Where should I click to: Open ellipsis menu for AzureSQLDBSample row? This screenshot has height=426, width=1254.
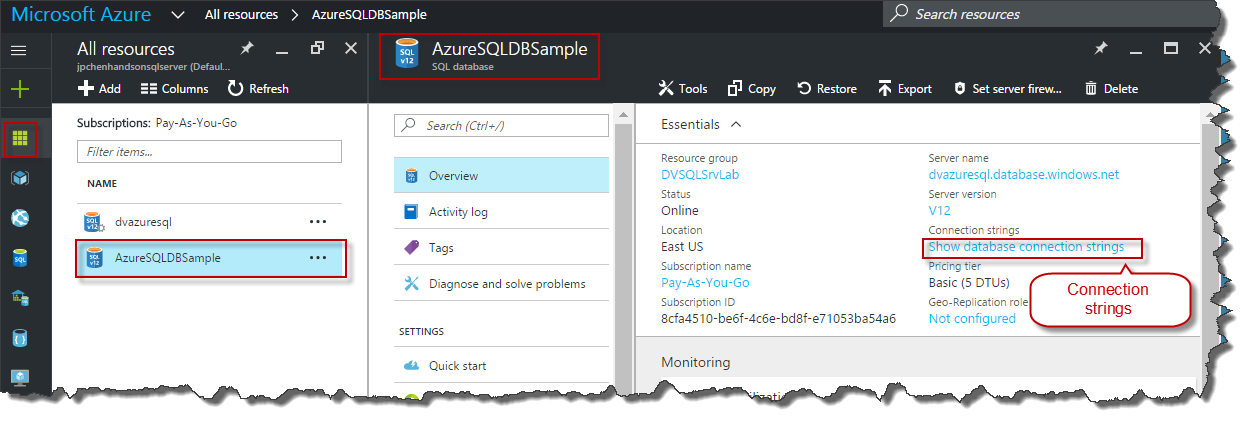click(318, 258)
